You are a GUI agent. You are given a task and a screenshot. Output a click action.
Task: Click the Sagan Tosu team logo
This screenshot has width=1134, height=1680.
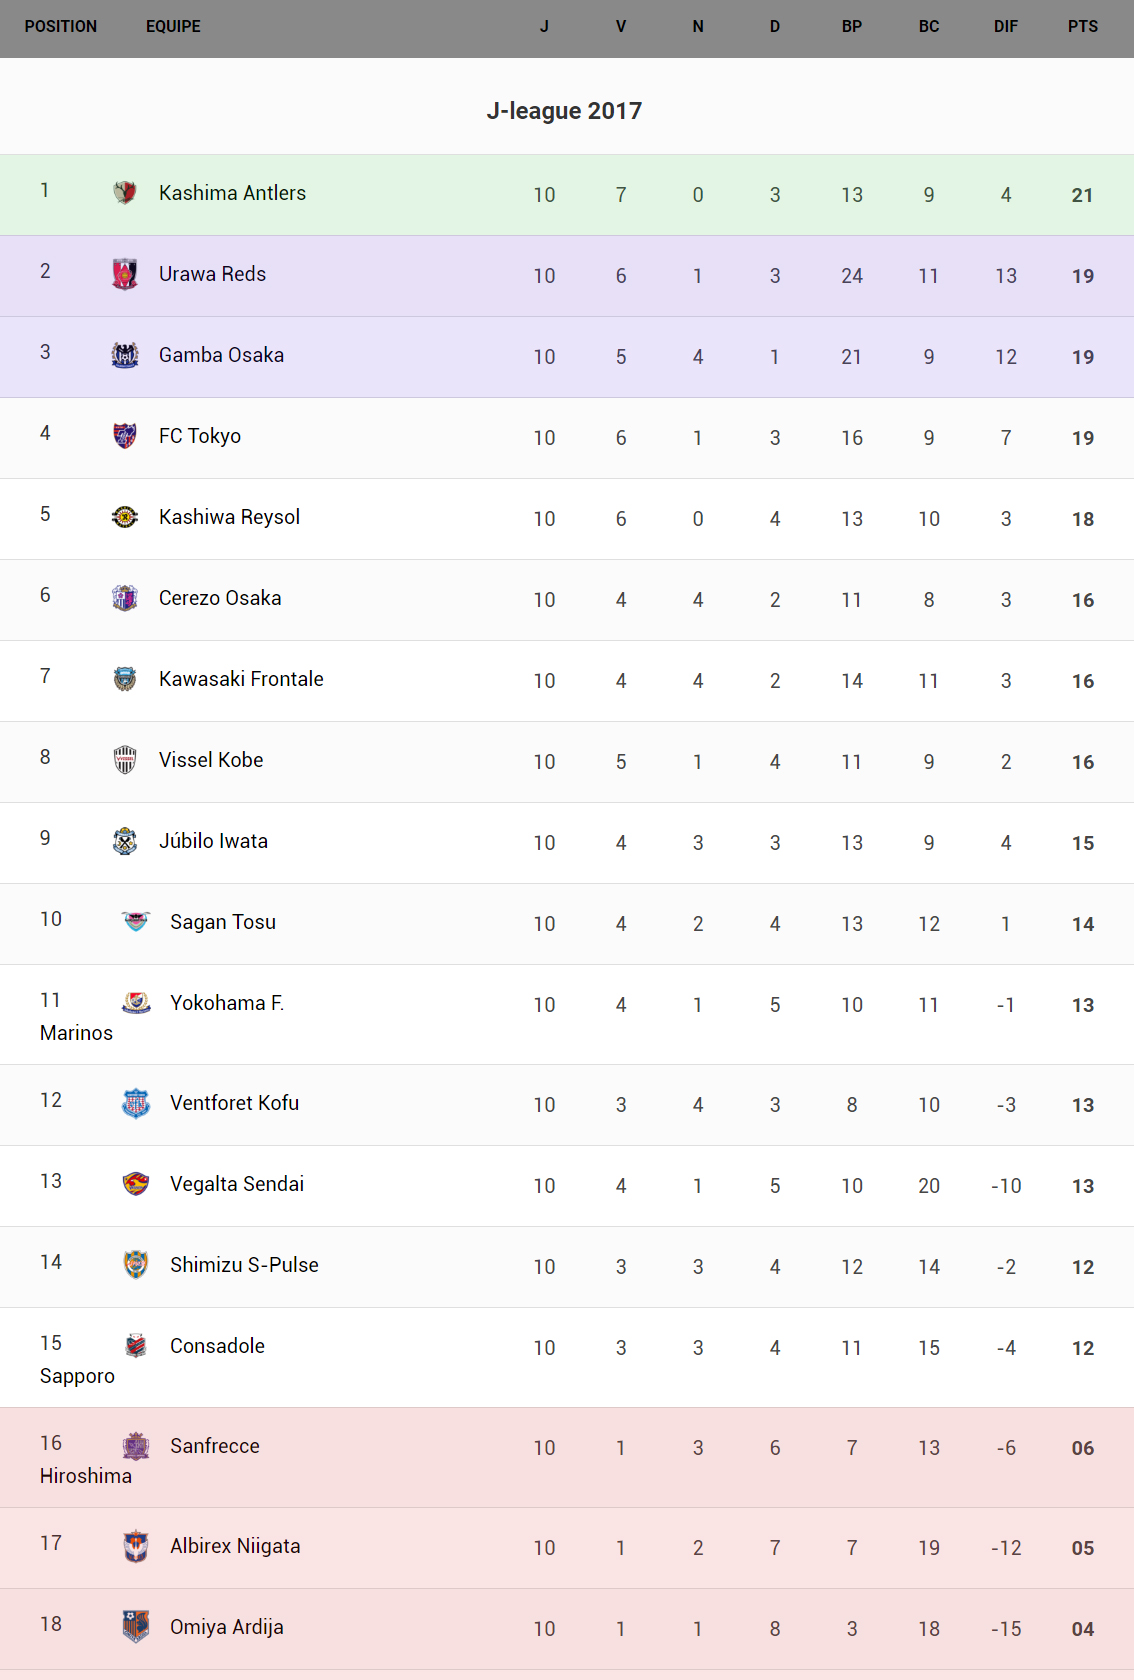coord(136,922)
